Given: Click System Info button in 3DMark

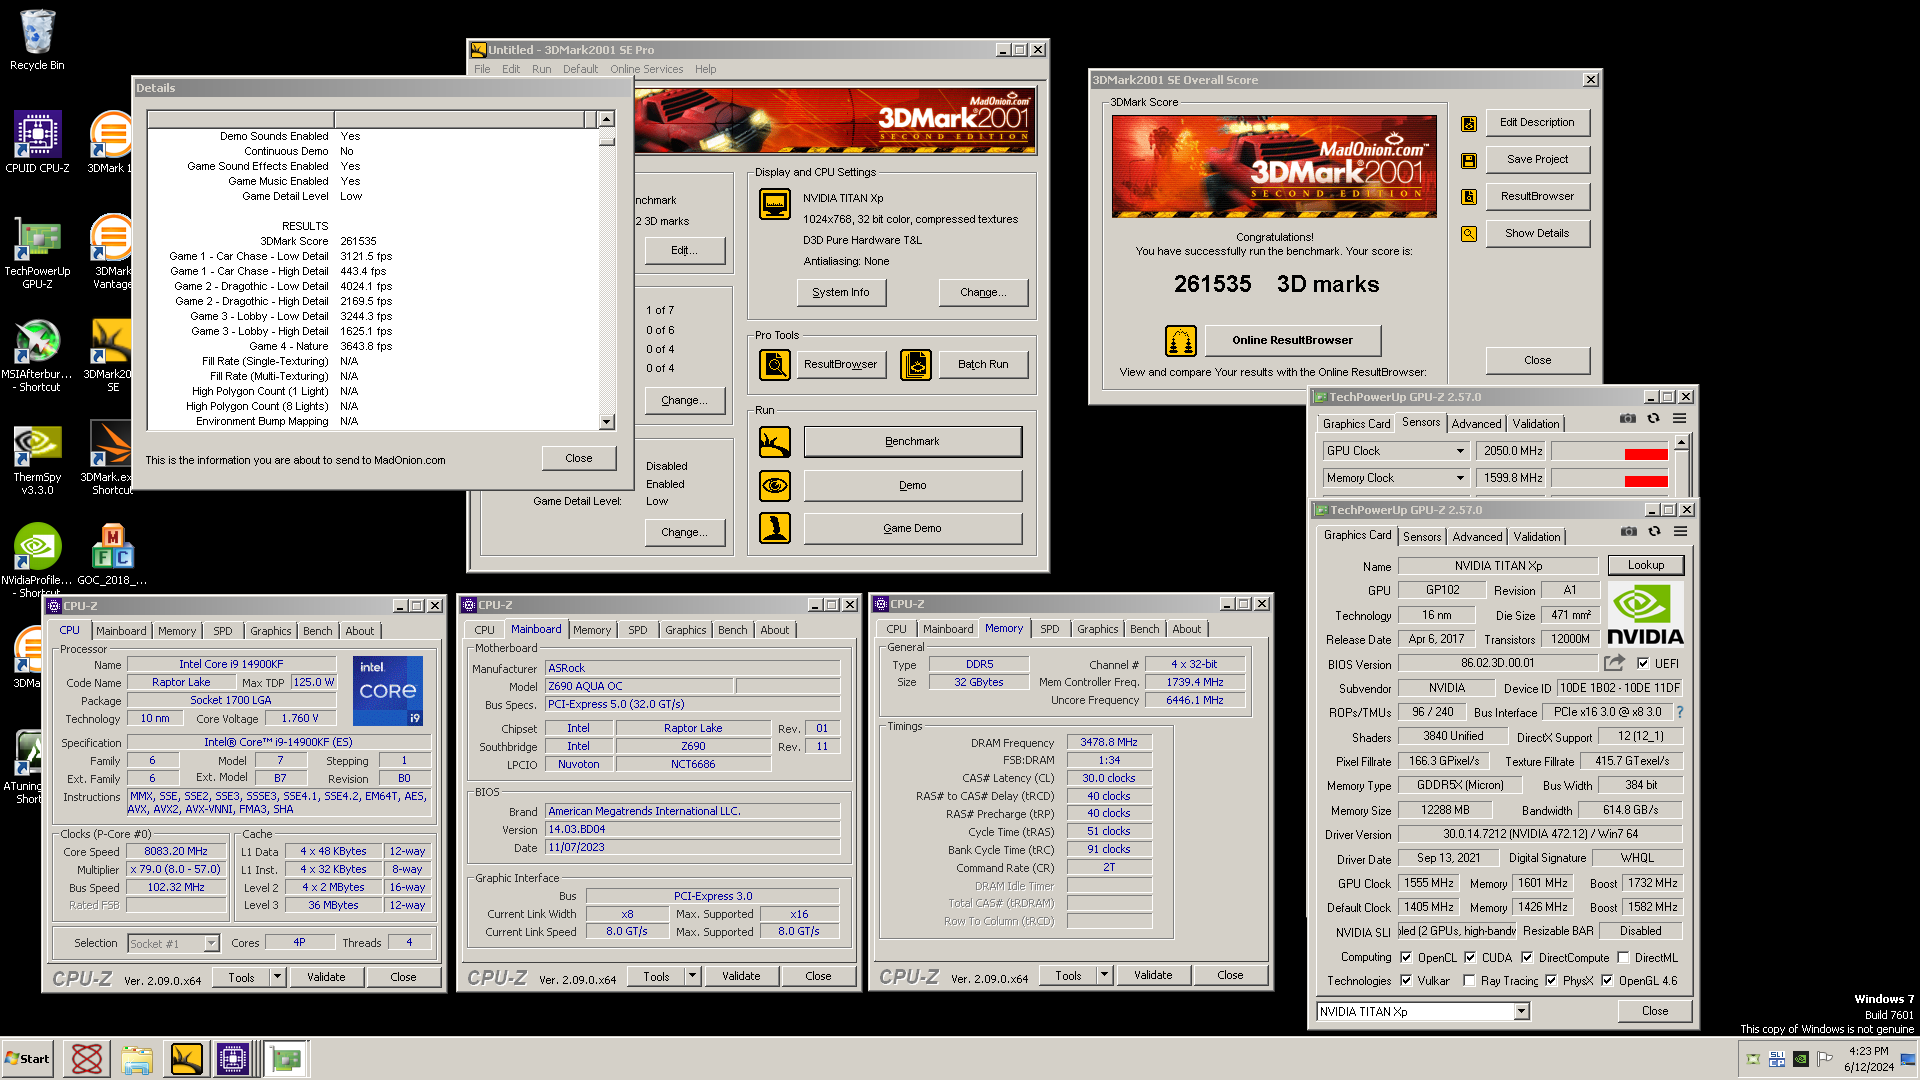Looking at the screenshot, I should coord(841,293).
